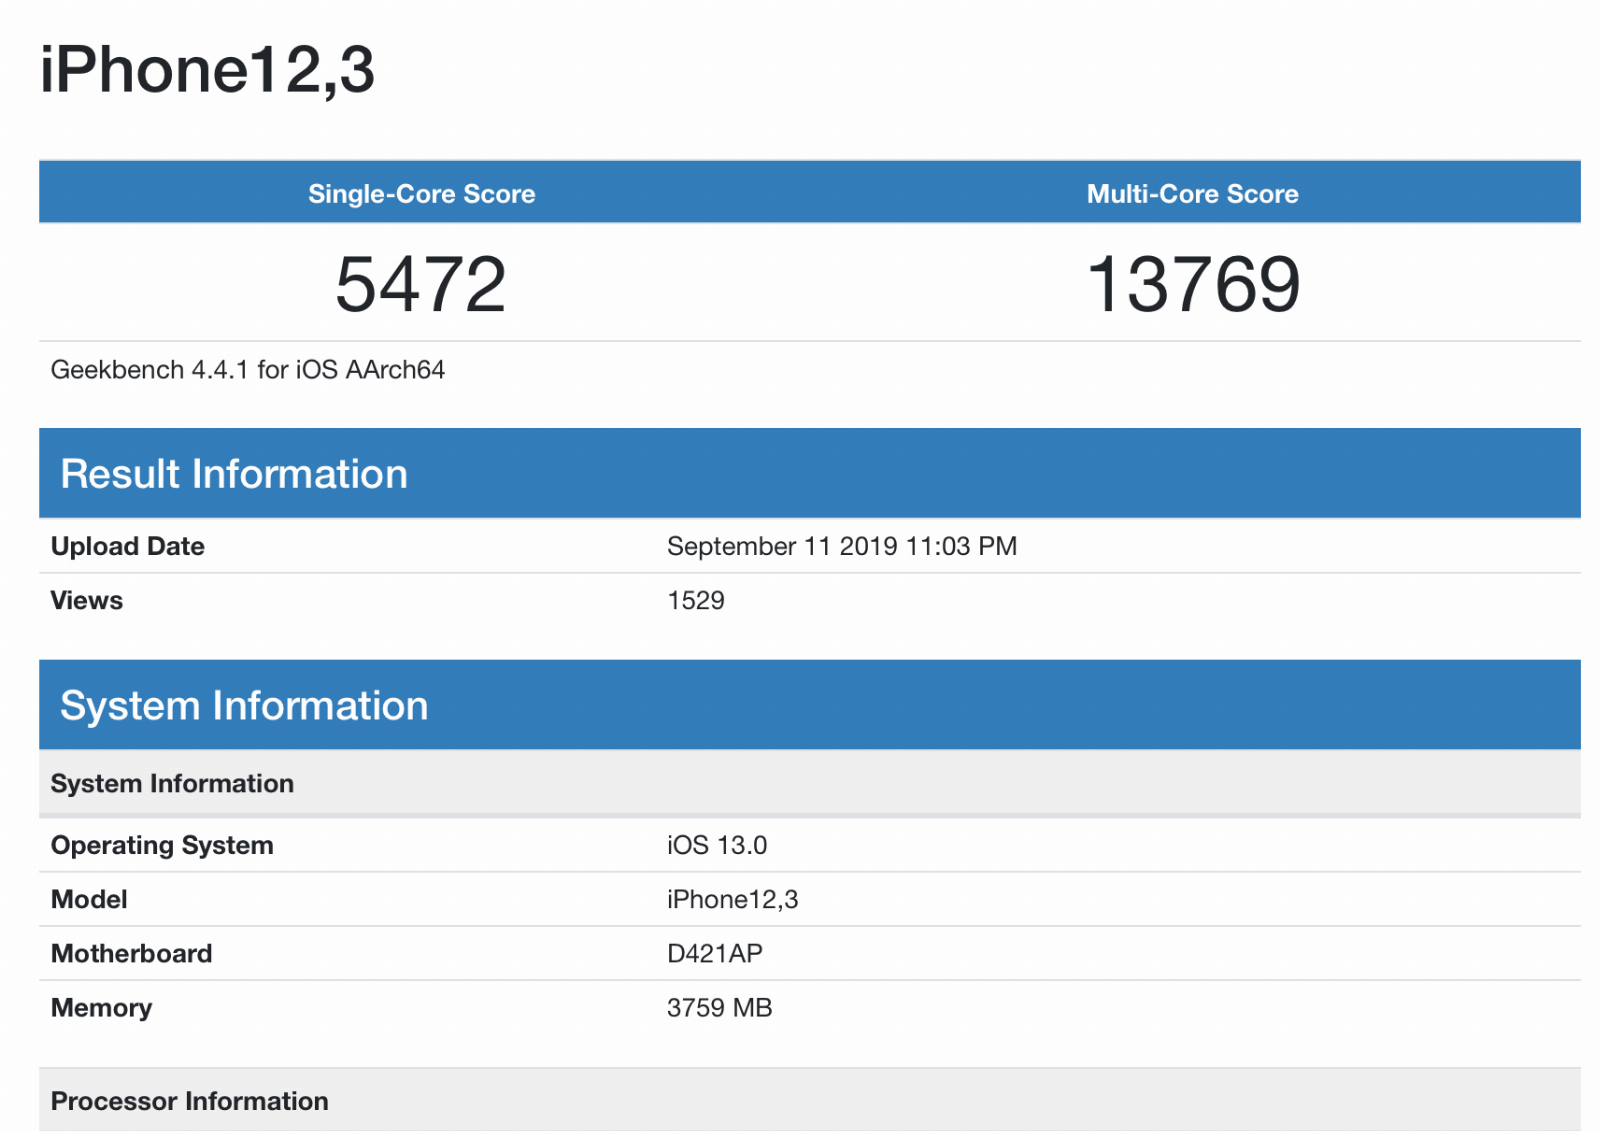Click the Upload Date label
1600x1131 pixels.
click(x=128, y=546)
